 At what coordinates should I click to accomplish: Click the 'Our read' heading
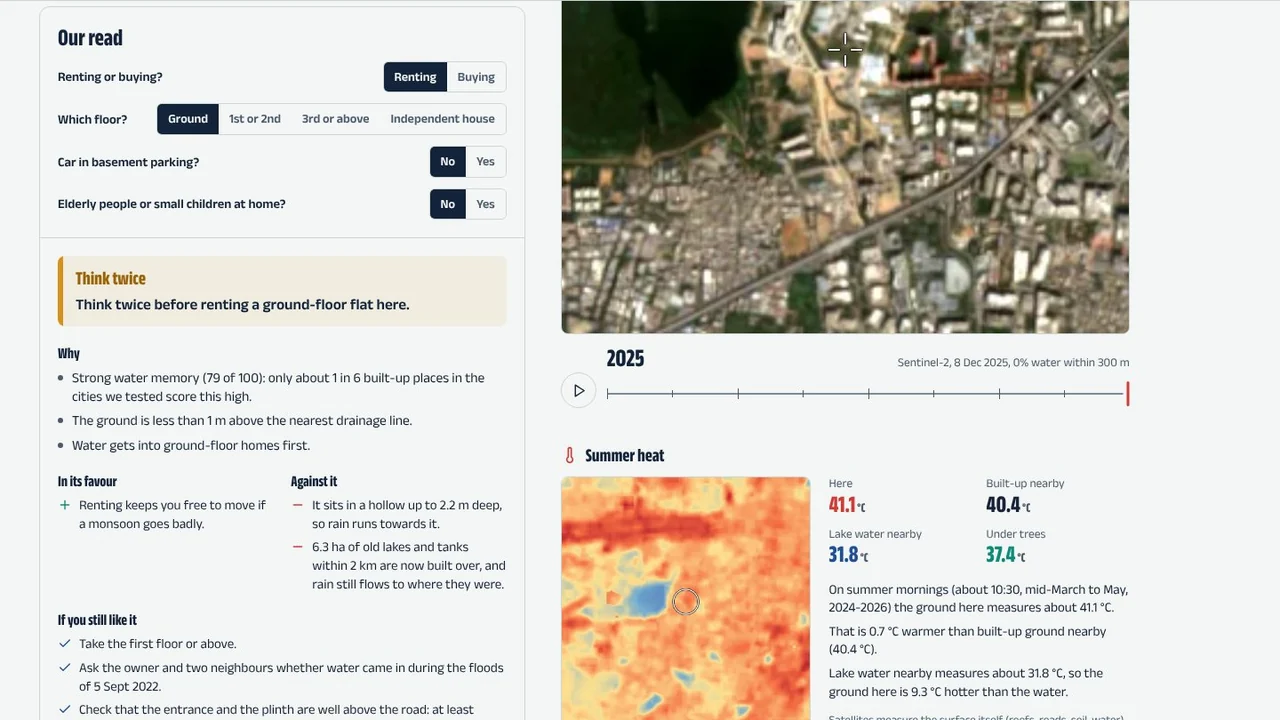pyautogui.click(x=90, y=38)
